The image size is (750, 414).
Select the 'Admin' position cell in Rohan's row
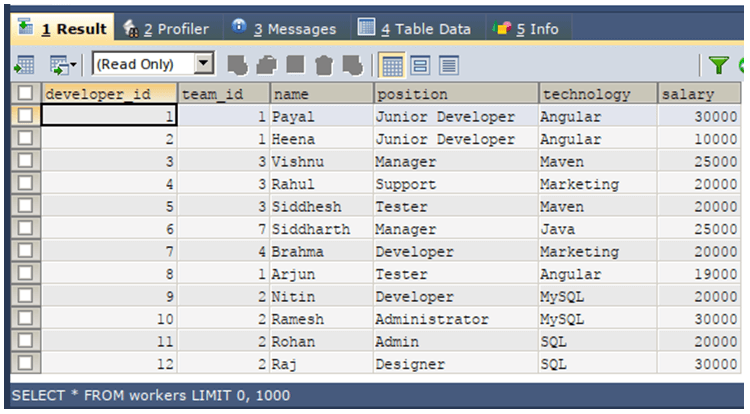click(456, 341)
